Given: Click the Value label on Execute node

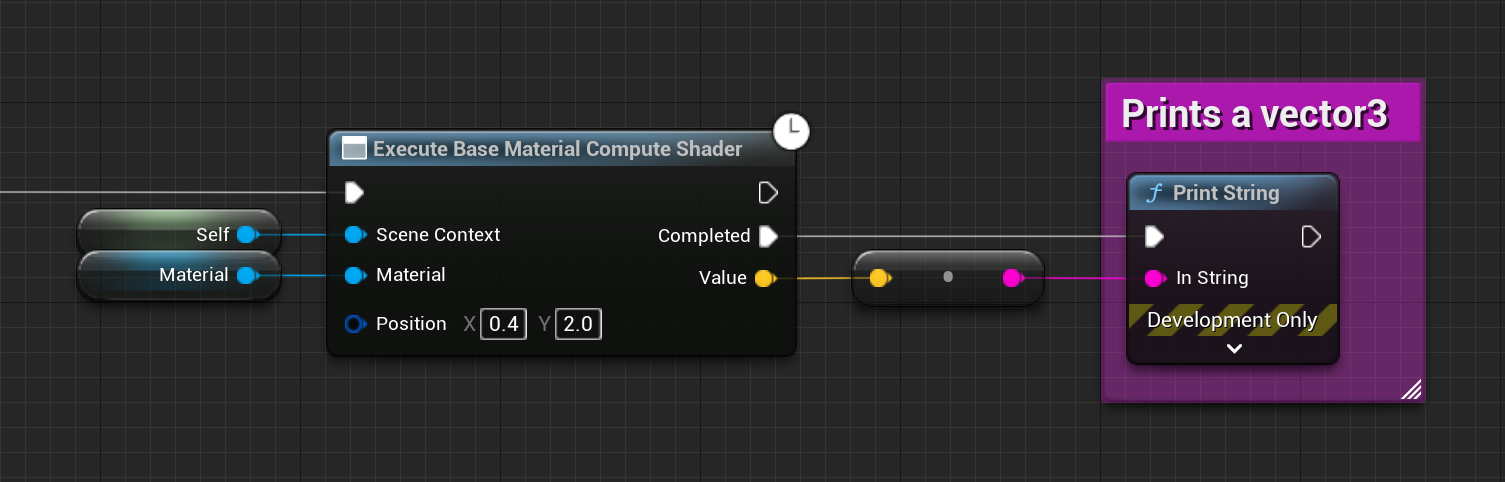Looking at the screenshot, I should tap(723, 278).
